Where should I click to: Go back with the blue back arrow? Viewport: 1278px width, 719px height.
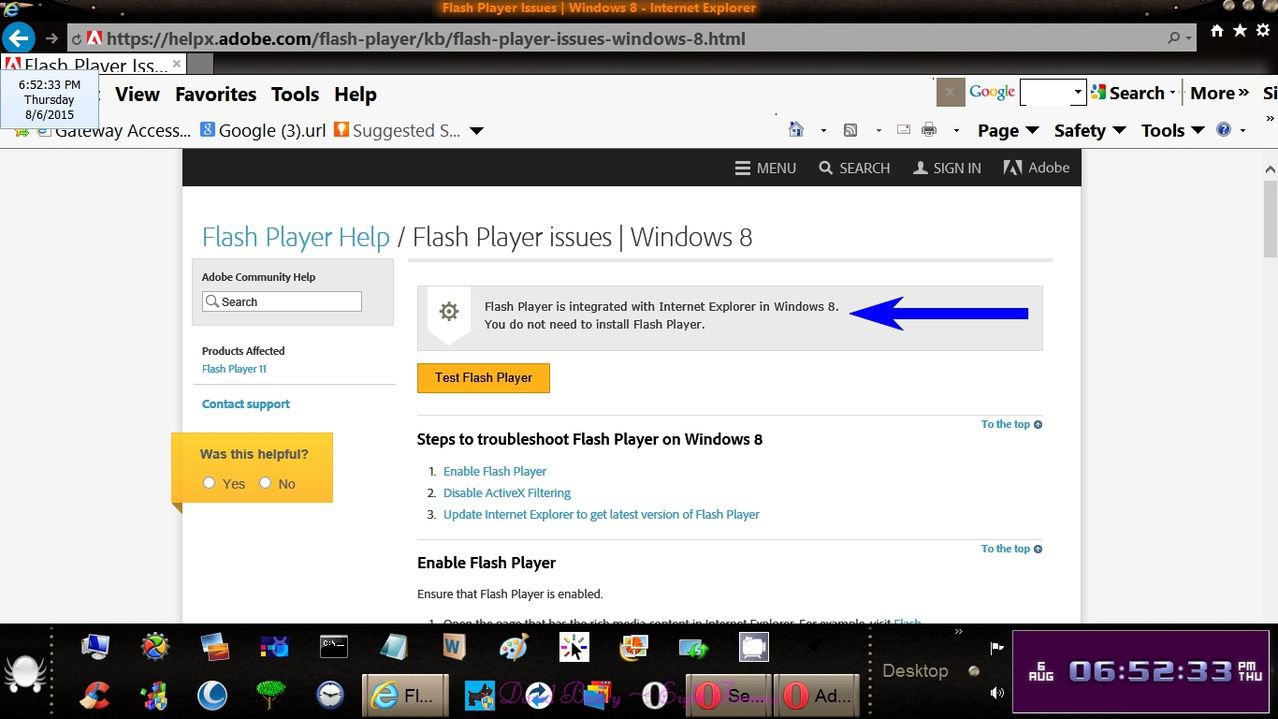18,38
